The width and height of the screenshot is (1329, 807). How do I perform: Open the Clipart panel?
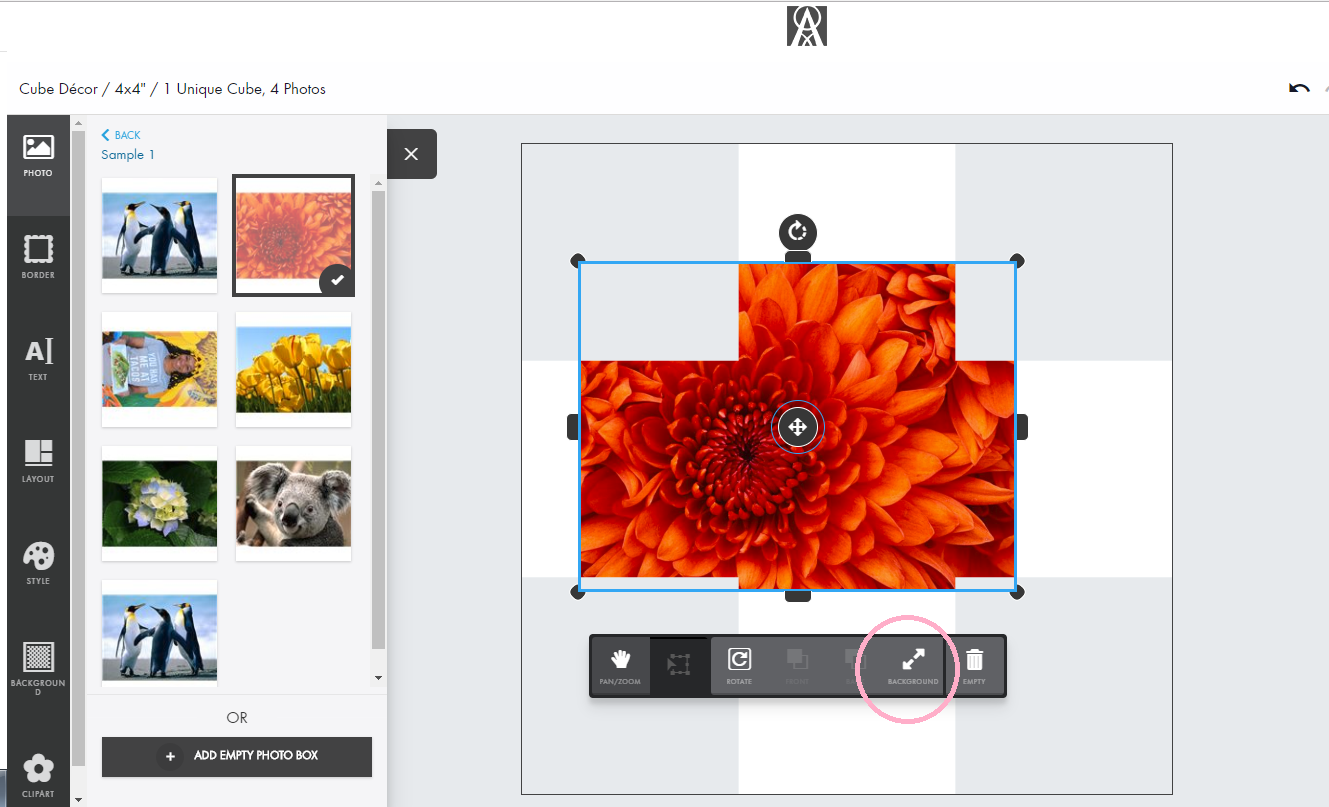pos(38,776)
